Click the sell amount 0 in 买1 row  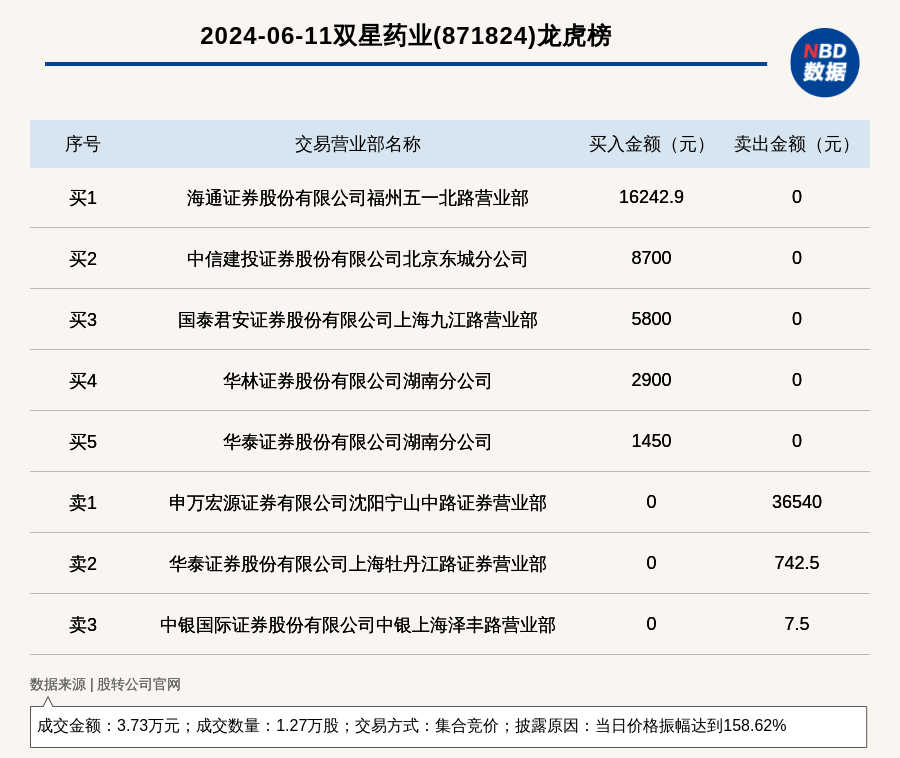click(797, 197)
